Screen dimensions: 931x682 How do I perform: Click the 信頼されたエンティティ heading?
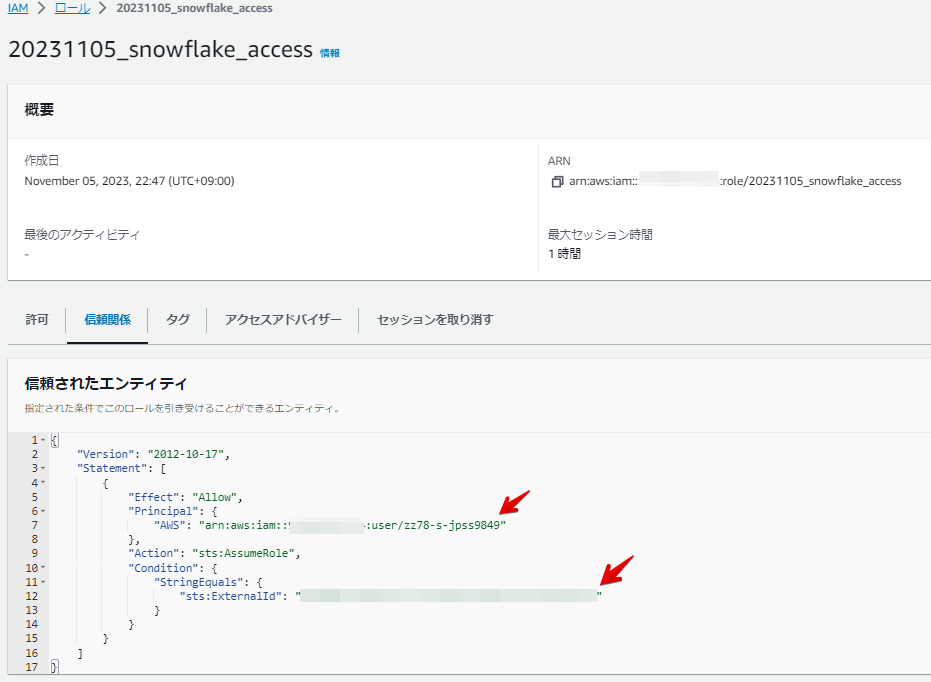coord(106,383)
